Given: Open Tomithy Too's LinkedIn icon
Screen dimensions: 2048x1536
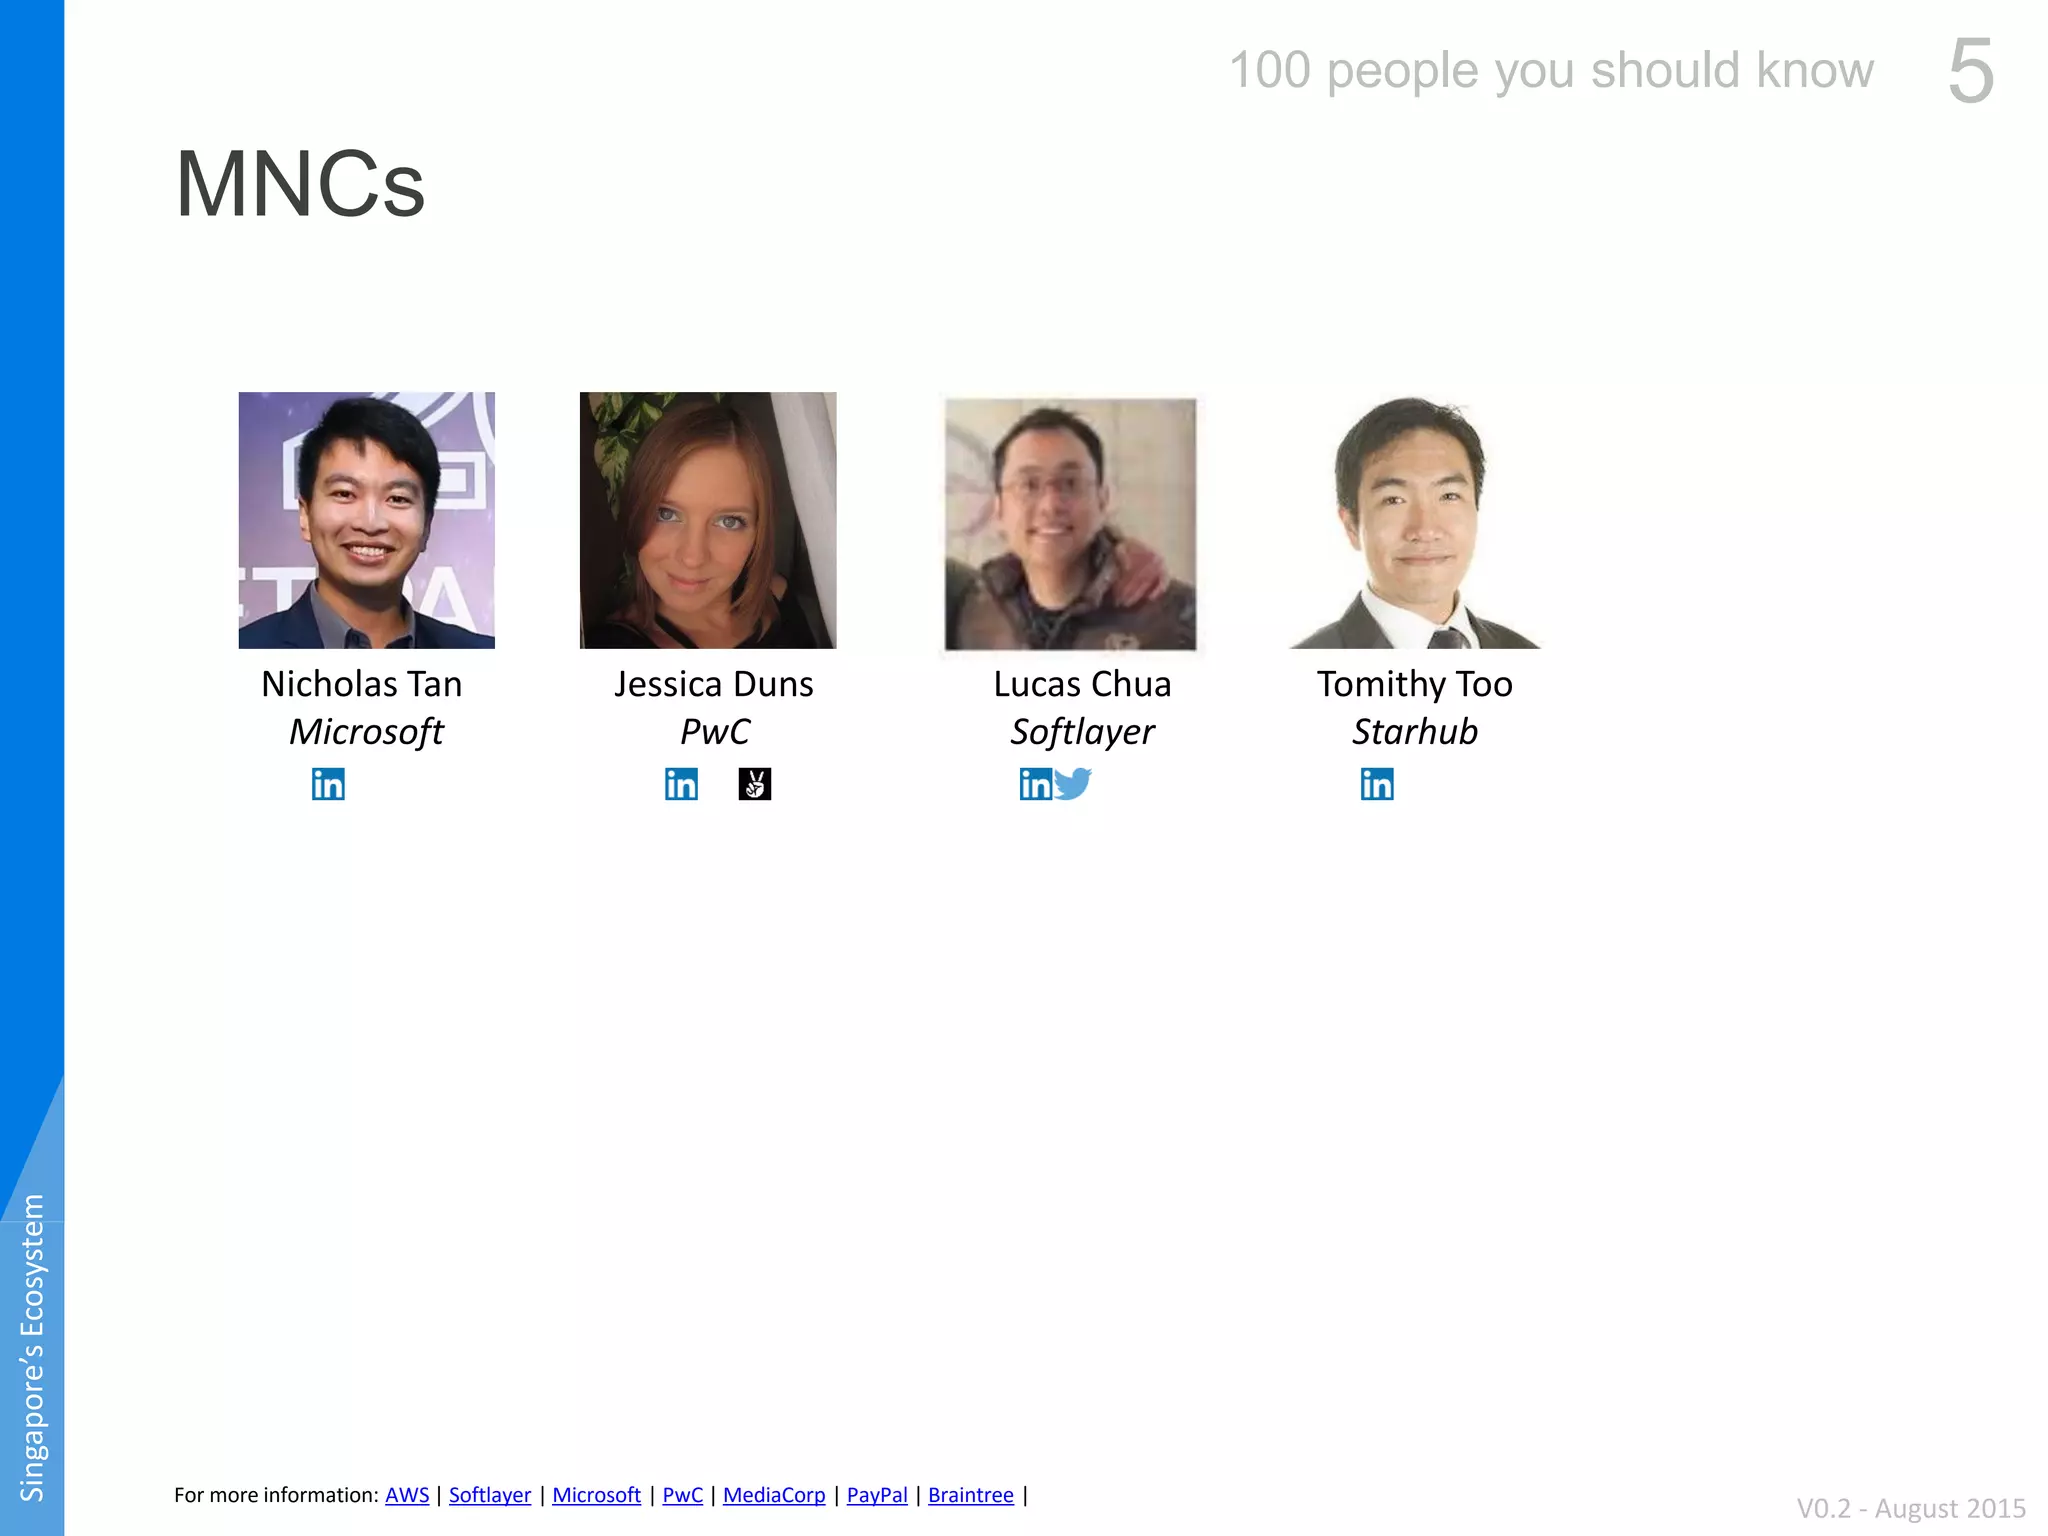Looking at the screenshot, I should point(1377,784).
